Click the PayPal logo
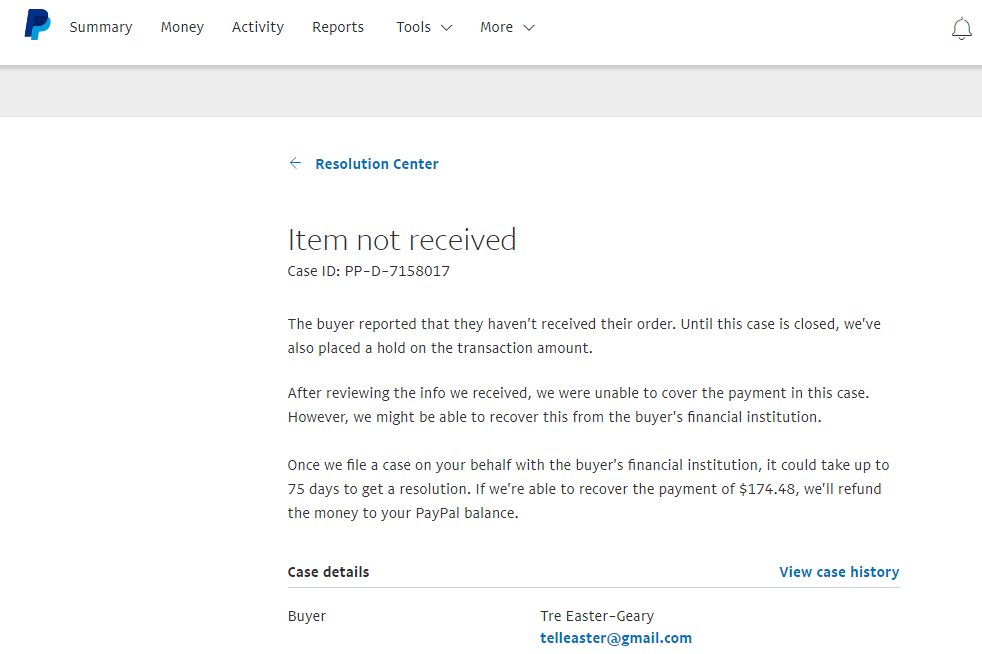 tap(37, 24)
